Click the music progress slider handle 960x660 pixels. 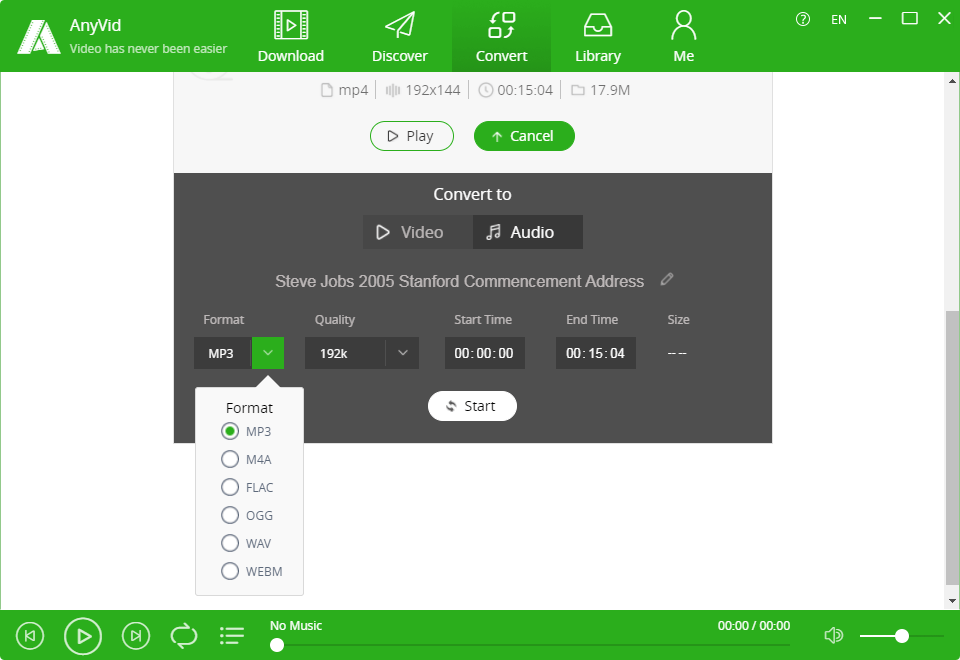click(277, 645)
